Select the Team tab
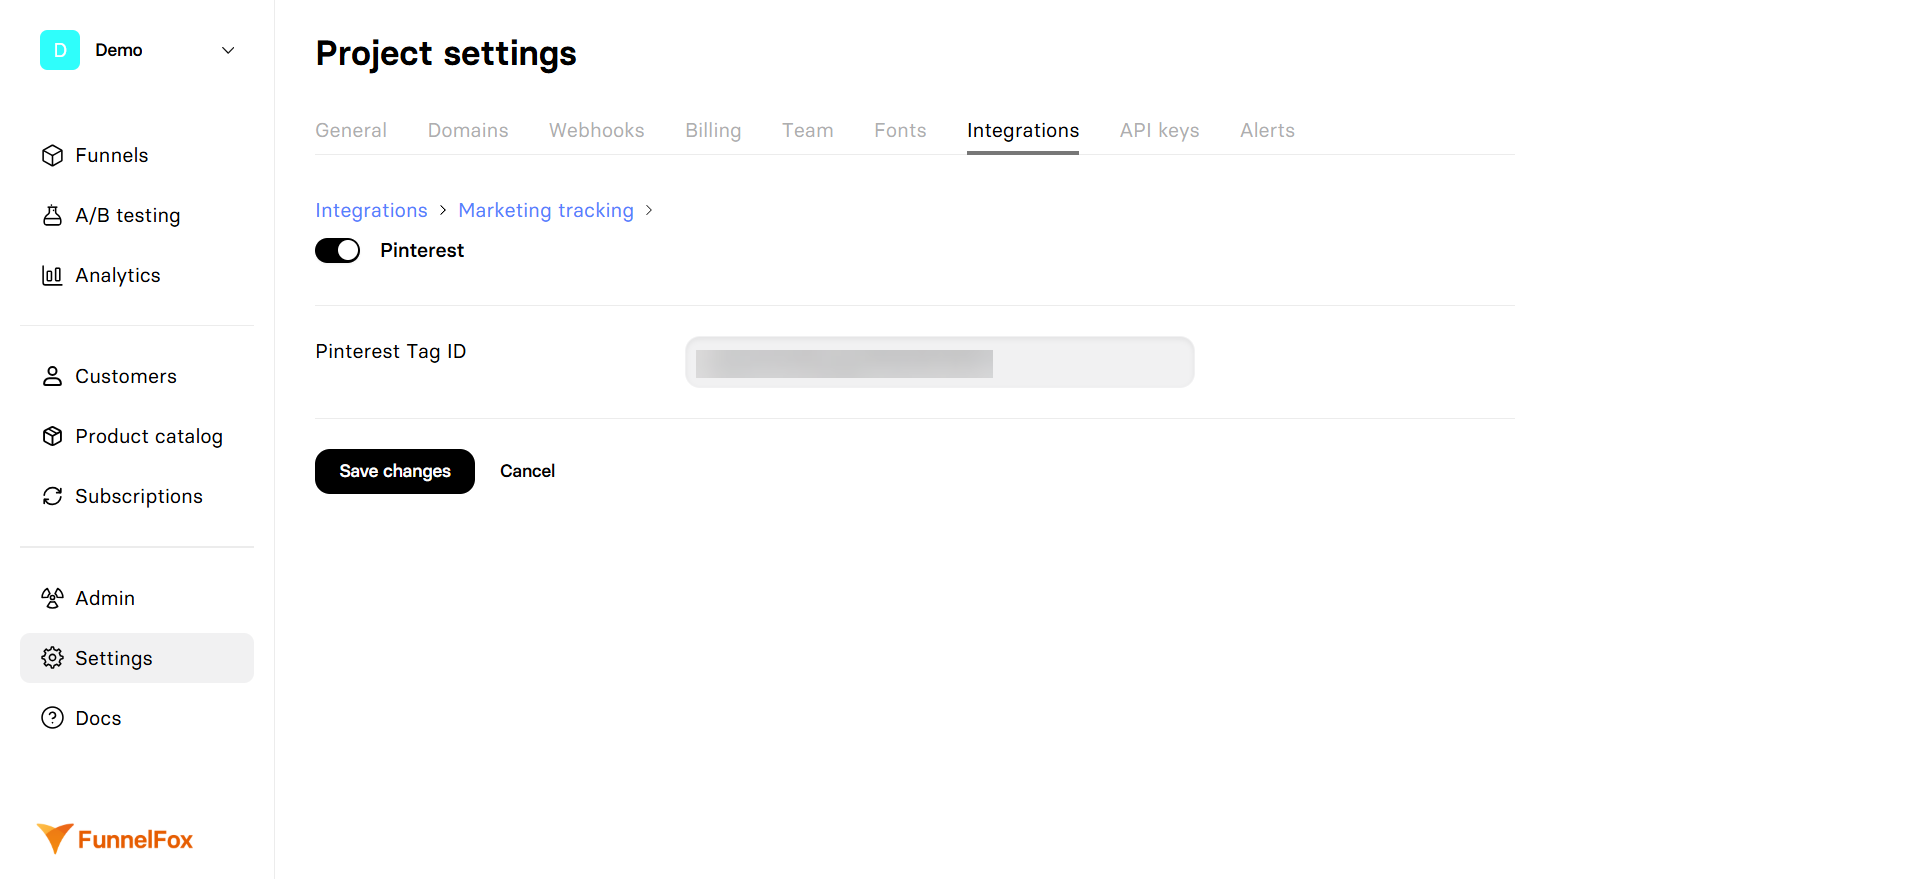Screen dimensions: 1920x879 click(x=808, y=130)
